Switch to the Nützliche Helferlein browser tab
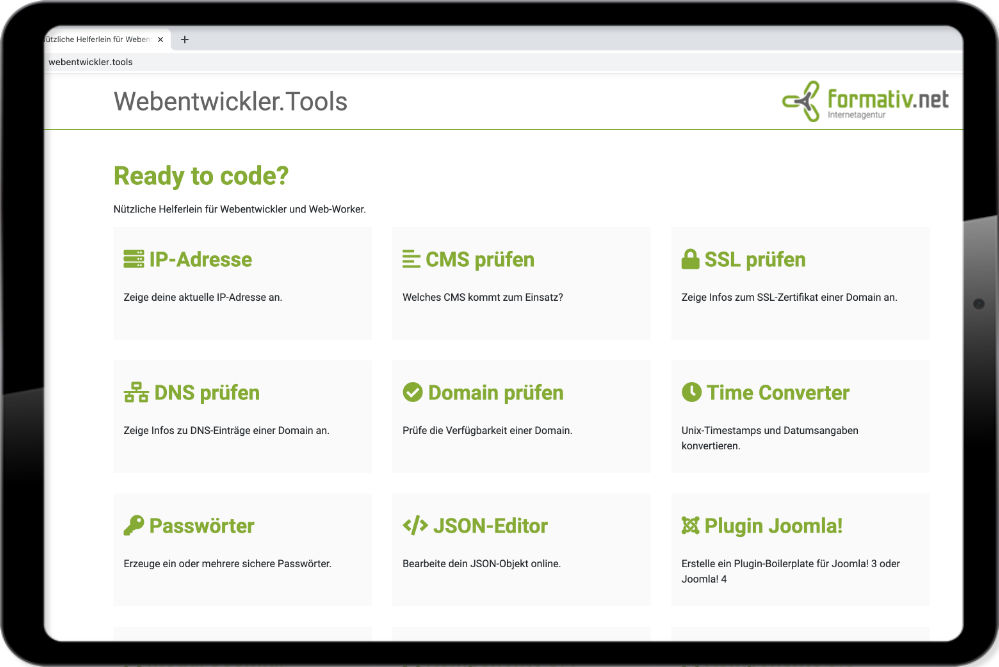This screenshot has width=999, height=667. coord(95,39)
